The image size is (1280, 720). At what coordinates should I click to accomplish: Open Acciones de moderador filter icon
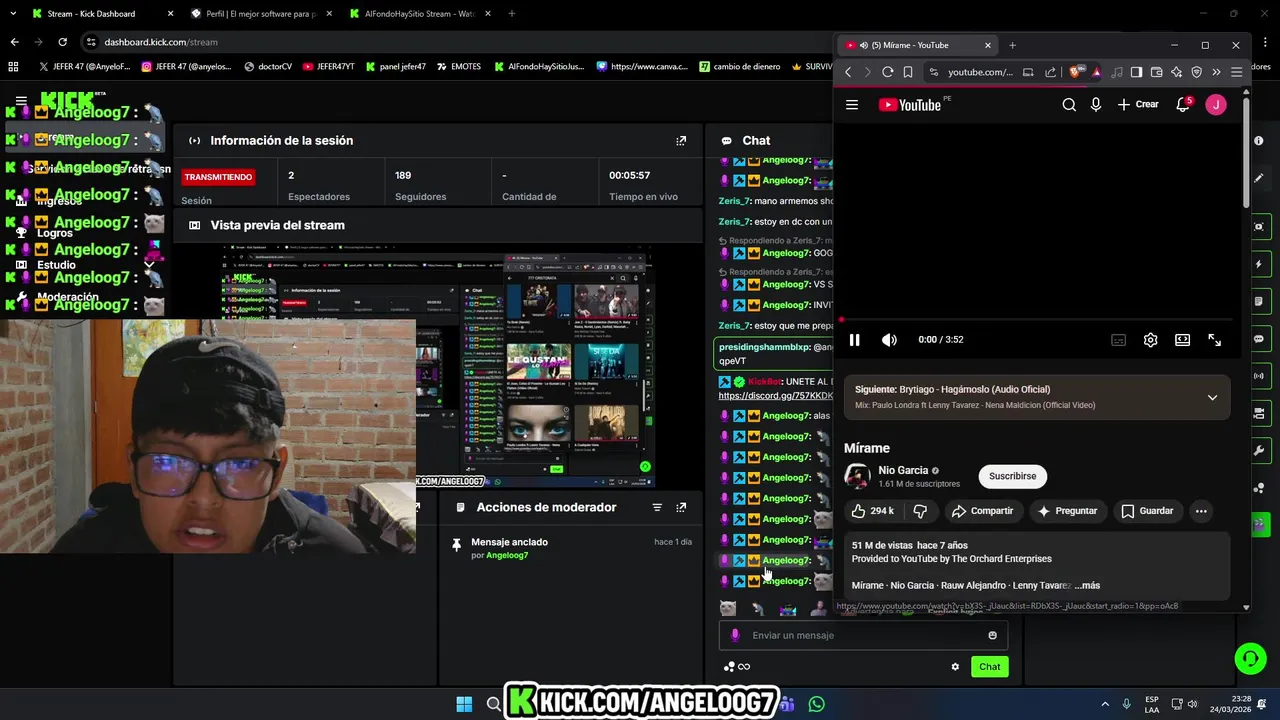click(657, 508)
